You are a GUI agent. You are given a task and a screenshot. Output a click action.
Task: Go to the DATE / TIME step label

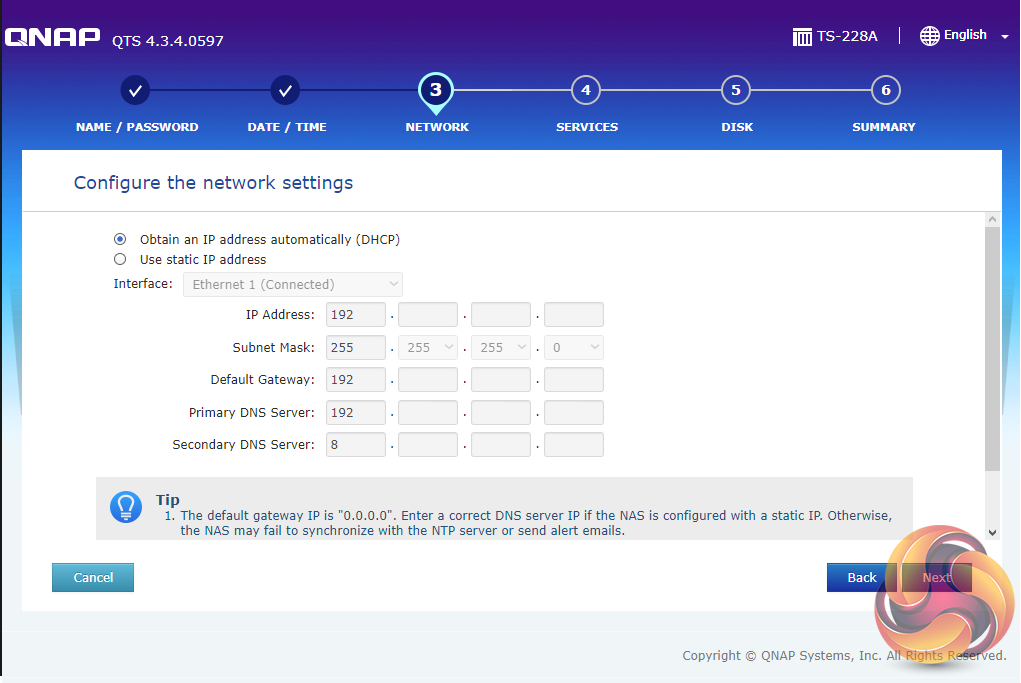click(x=287, y=127)
